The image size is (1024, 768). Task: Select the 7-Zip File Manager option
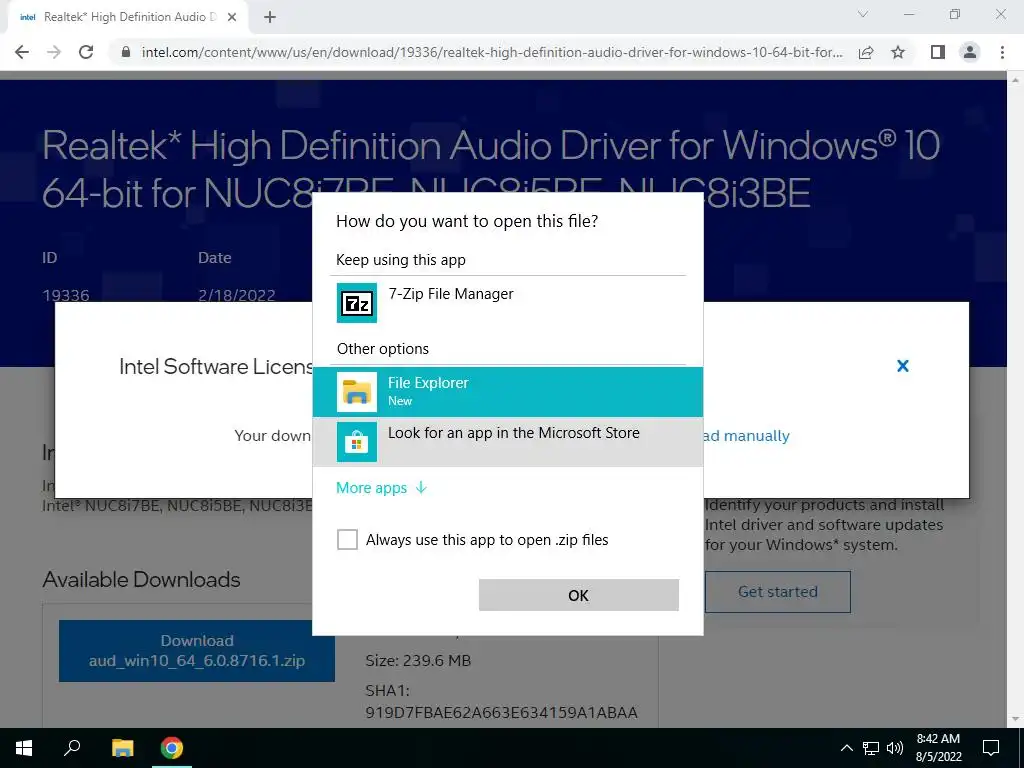click(508, 302)
